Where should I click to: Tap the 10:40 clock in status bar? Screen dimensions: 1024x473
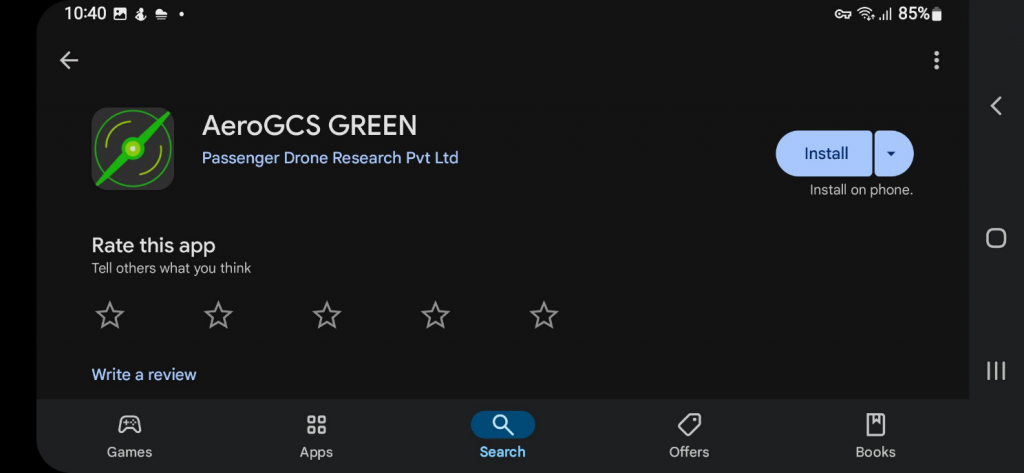(x=85, y=14)
